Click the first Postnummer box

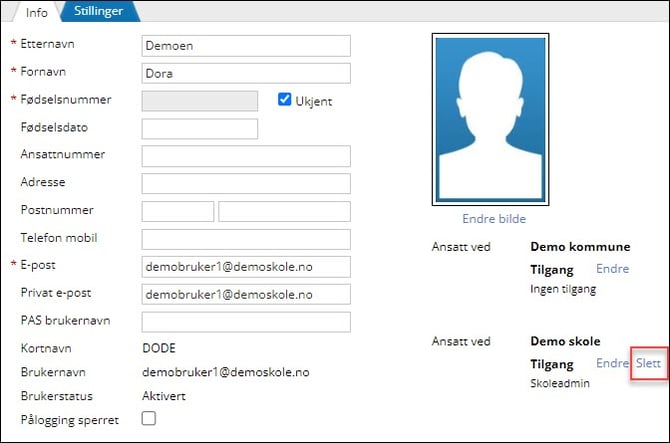pos(178,211)
